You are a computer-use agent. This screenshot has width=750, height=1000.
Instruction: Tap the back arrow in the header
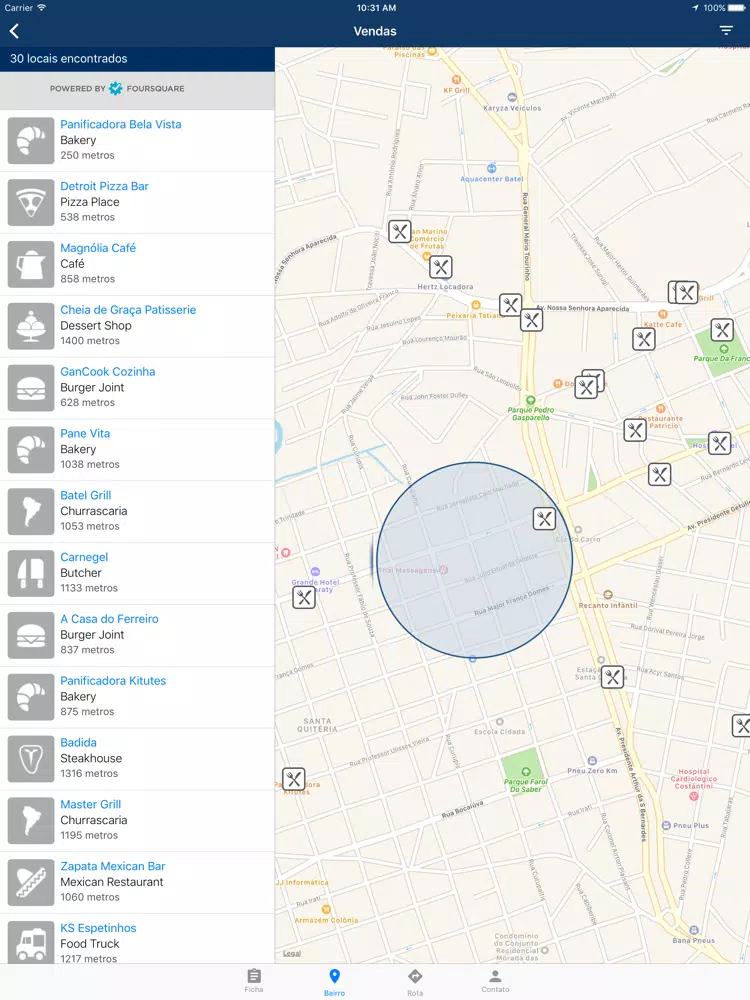[x=14, y=31]
